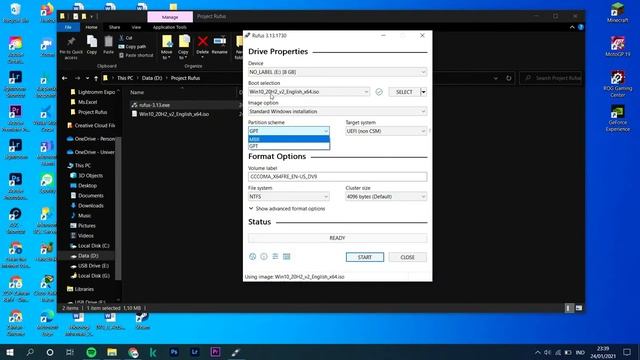Viewport: 640px width, 360px height.
Task: Open GeForce Experience desktop shortcut
Action: click(x=617, y=118)
